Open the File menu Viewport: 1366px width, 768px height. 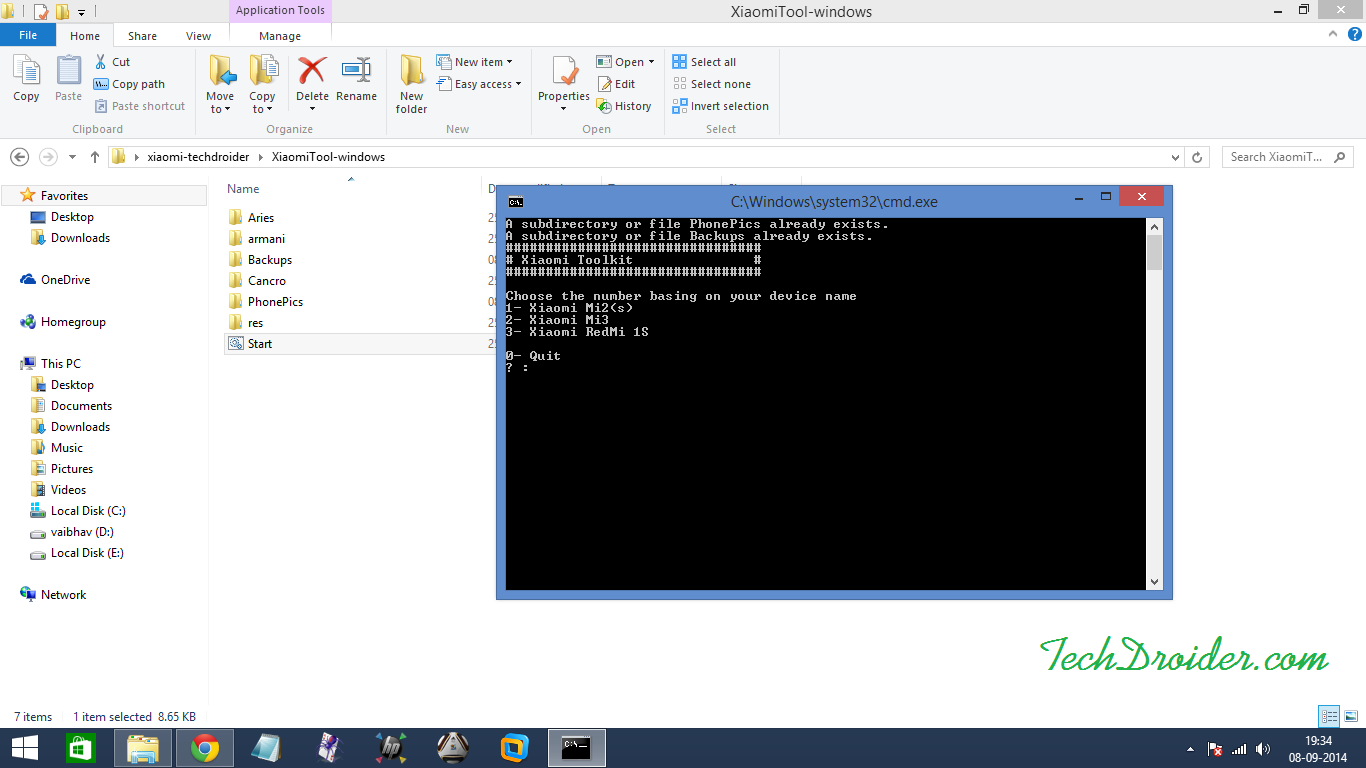[x=28, y=35]
